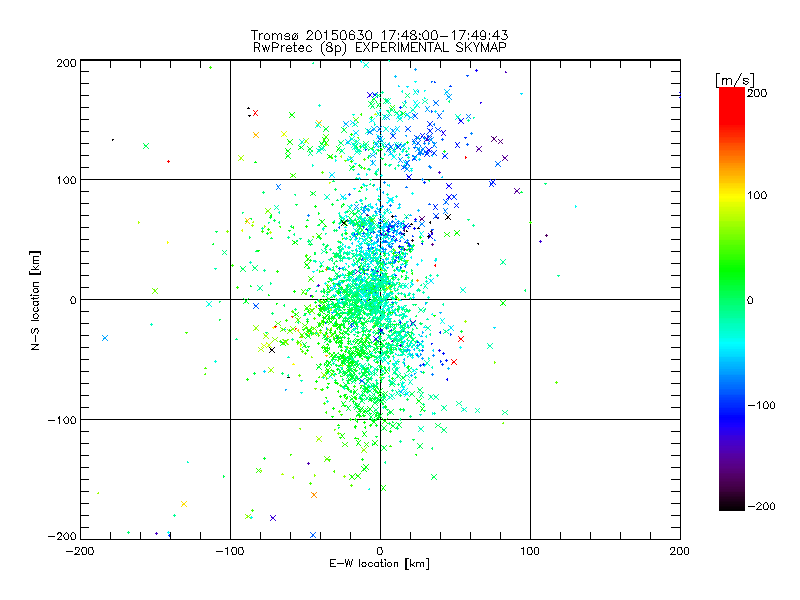Screen dimensions: 800x600
Task: Click the y-axis tick label '-100'
Action: (62, 420)
